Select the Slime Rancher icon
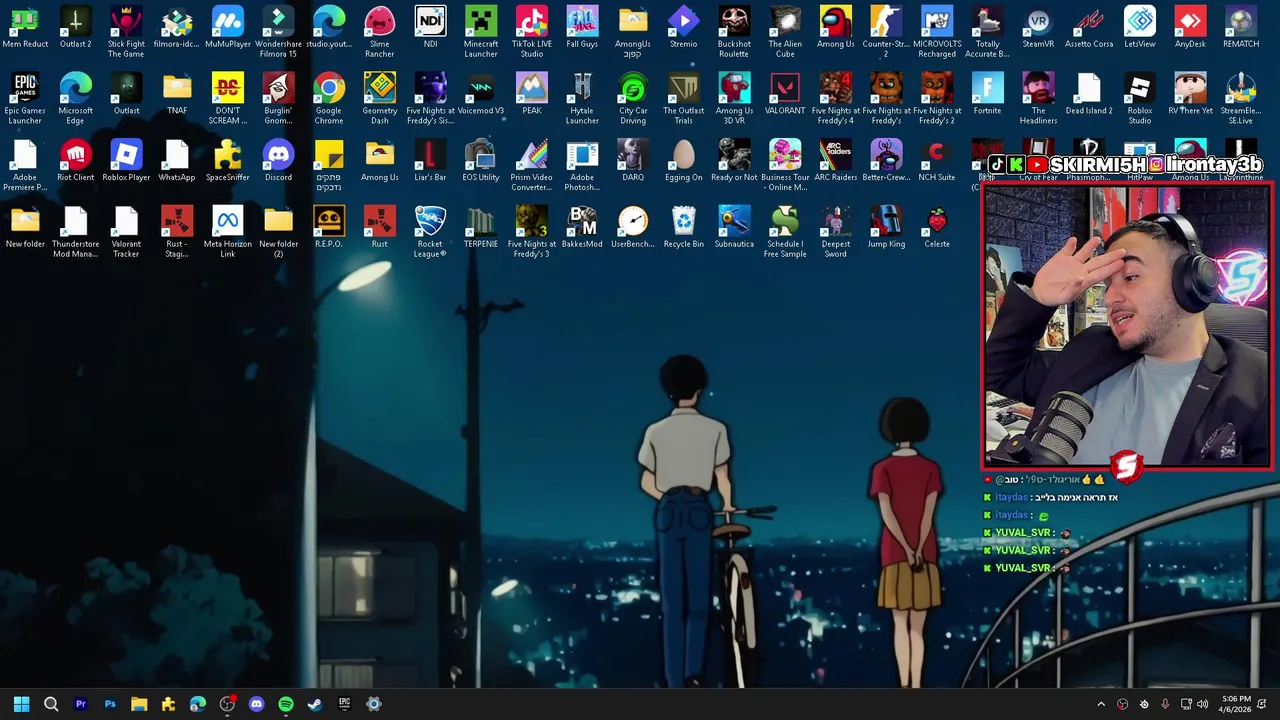1280x720 pixels. [x=379, y=32]
